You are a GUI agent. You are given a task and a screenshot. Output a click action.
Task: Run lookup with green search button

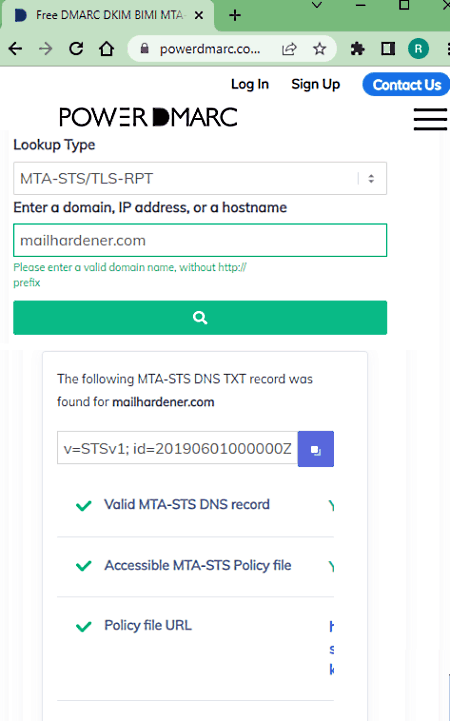pyautogui.click(x=200, y=318)
